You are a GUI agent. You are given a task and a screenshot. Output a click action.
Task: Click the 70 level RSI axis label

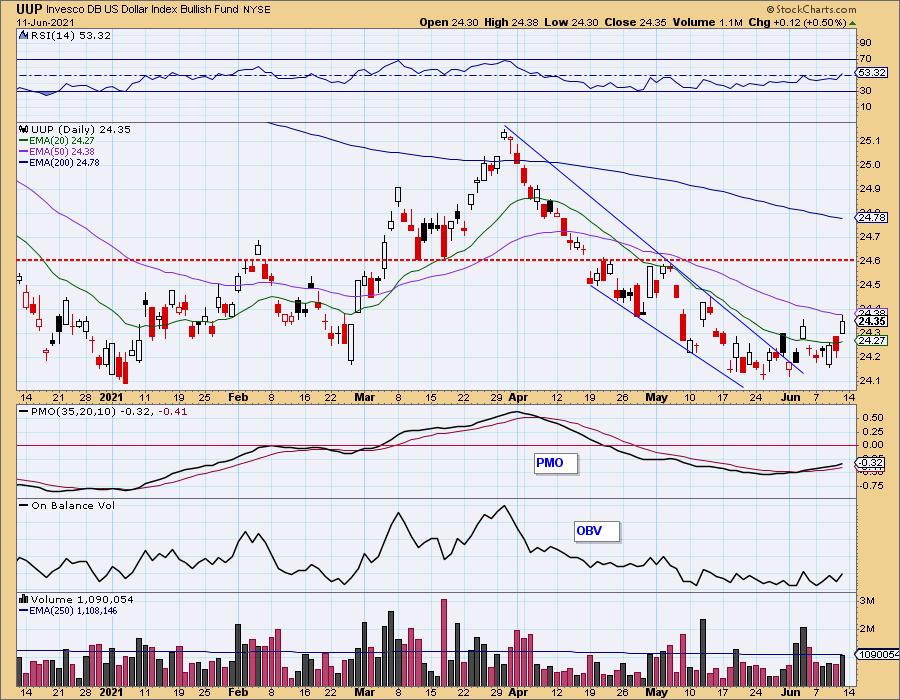point(866,59)
